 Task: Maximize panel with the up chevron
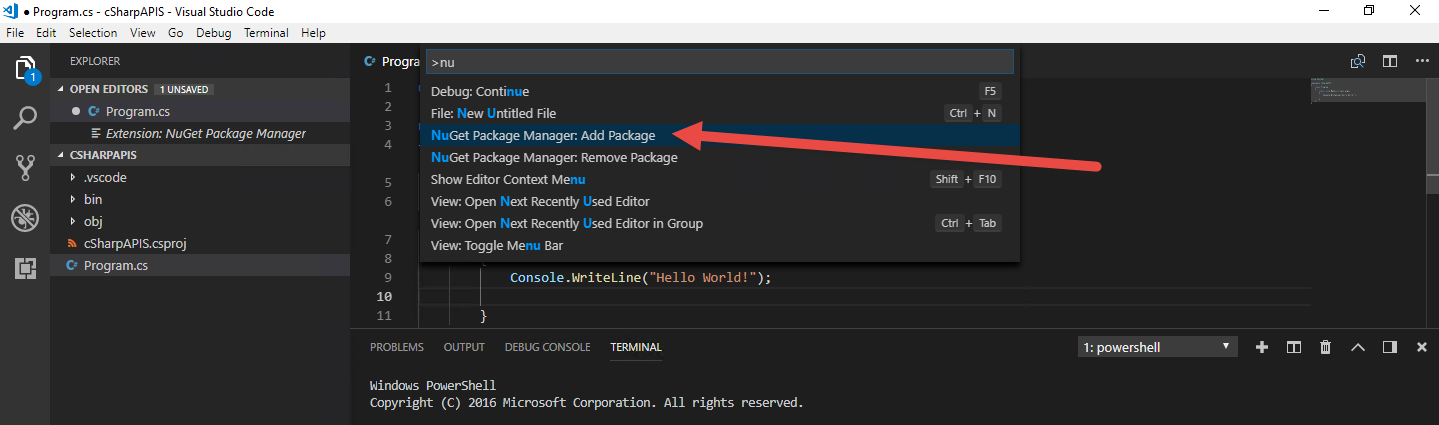click(1358, 347)
